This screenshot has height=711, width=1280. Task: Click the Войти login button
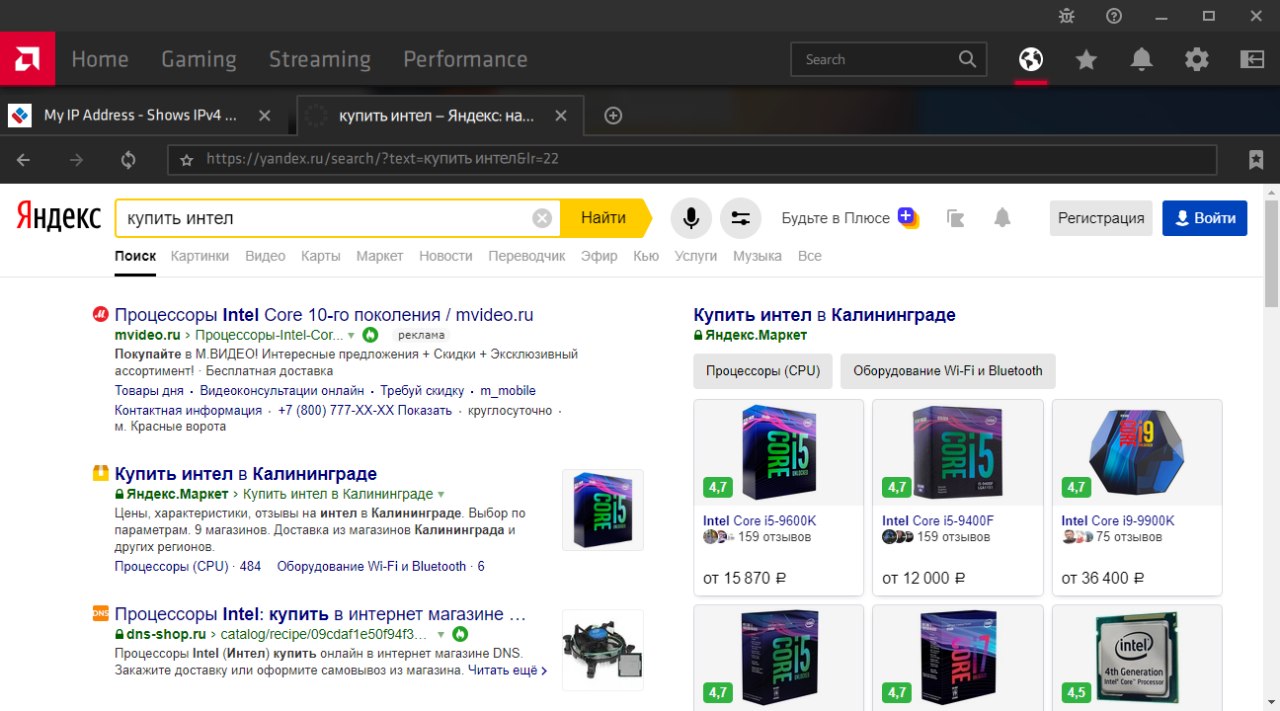point(1205,218)
